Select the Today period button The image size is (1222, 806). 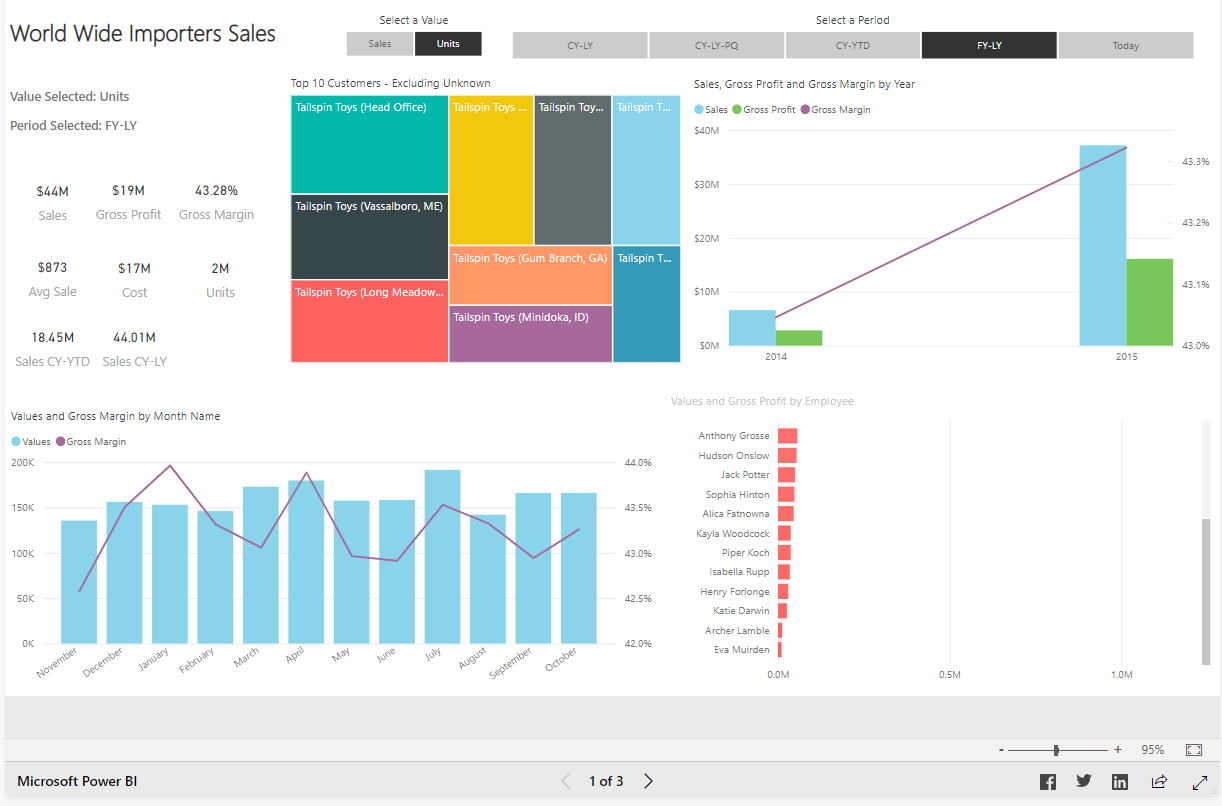coord(1125,46)
